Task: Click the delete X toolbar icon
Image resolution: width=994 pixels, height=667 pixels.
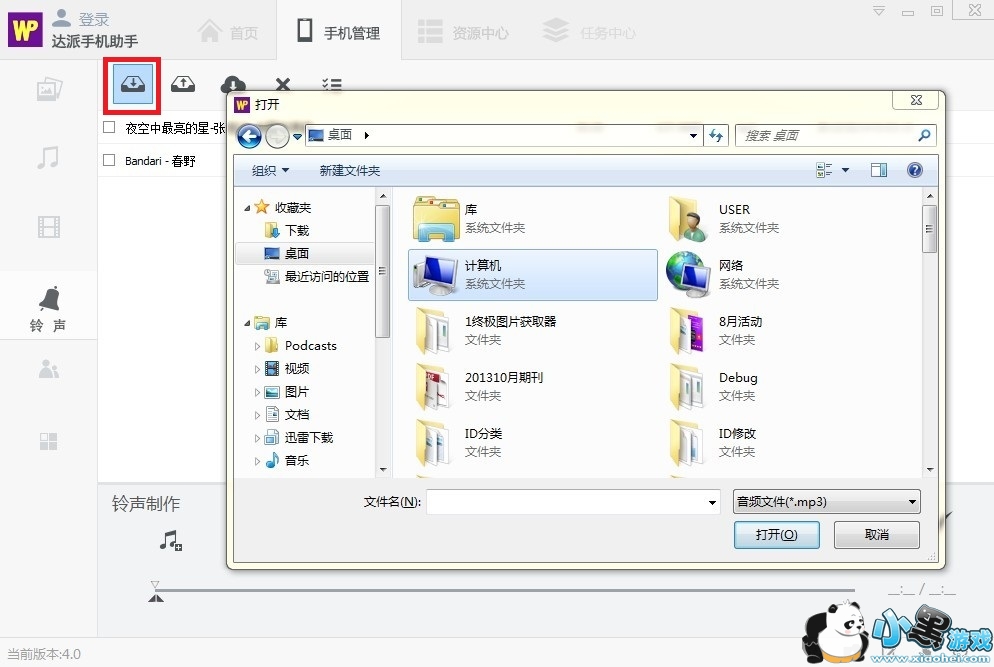Action: (x=283, y=84)
